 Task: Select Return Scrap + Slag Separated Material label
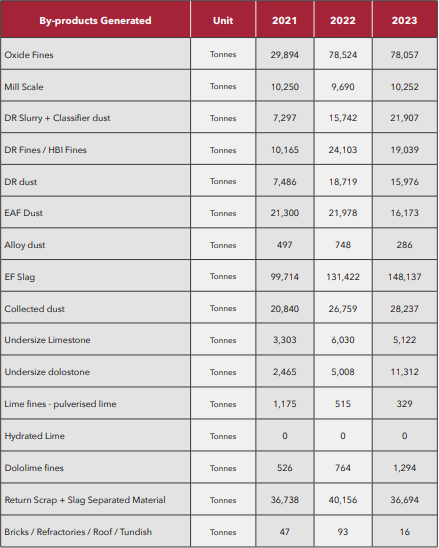[85, 500]
